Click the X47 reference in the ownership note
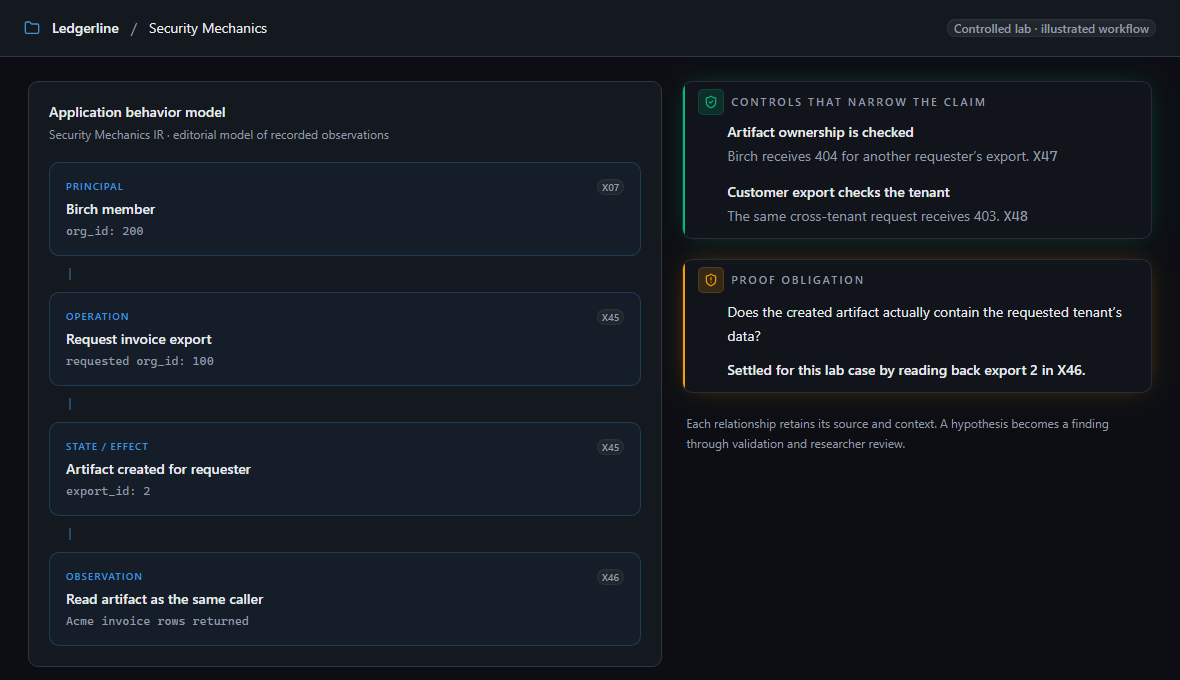The image size is (1180, 680). click(1045, 156)
